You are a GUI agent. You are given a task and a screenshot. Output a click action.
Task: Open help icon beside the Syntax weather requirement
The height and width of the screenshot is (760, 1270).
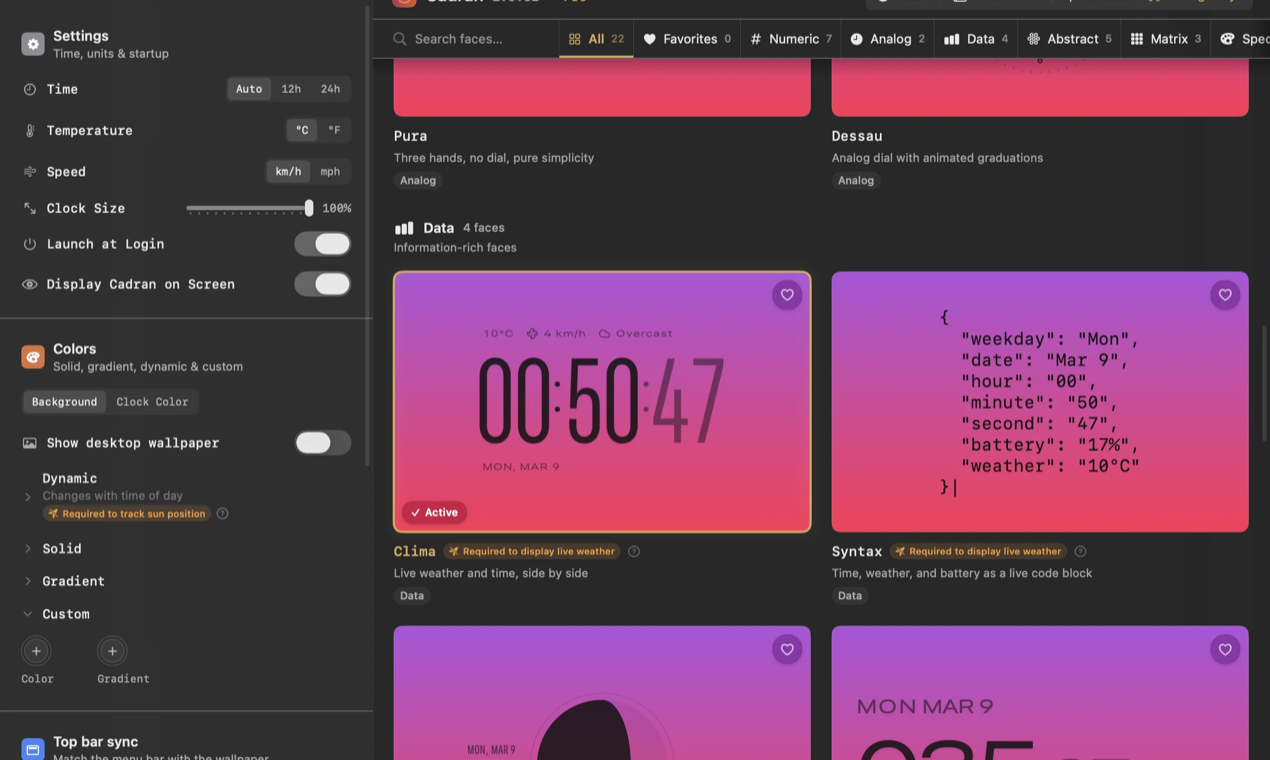[x=1080, y=551]
